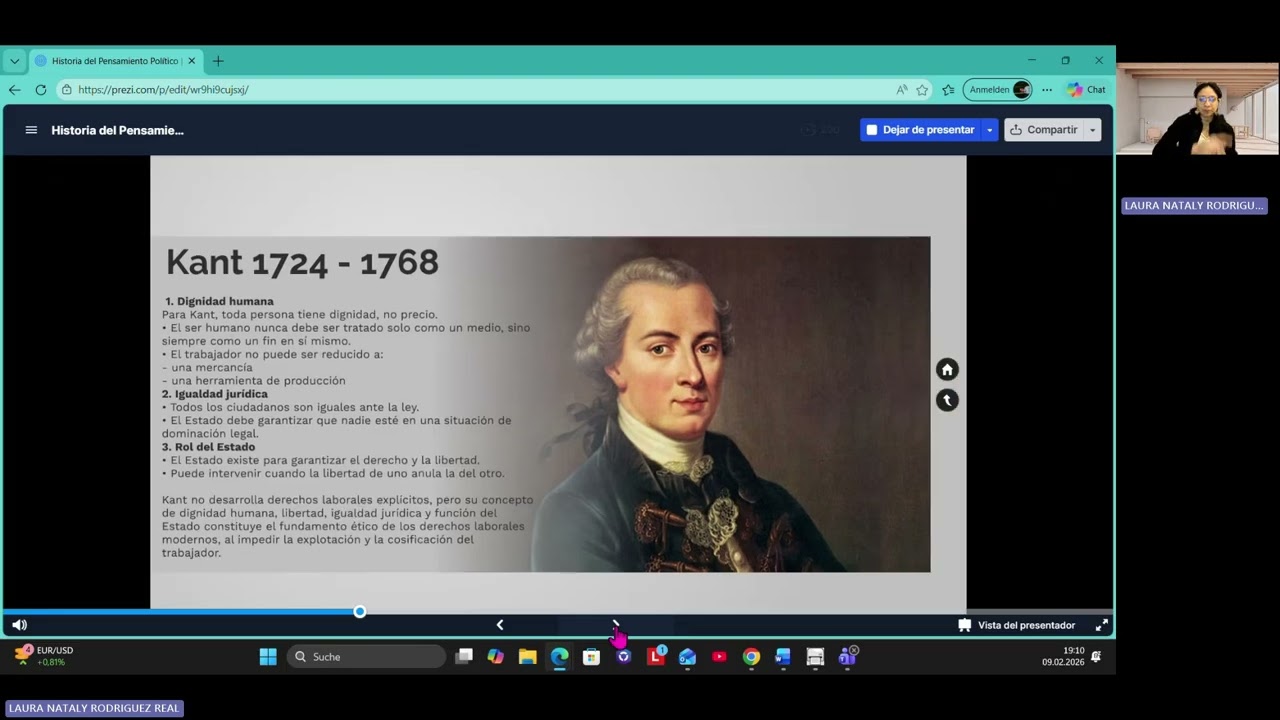Image resolution: width=1280 pixels, height=720 pixels.
Task: Open browser settings three-dot menu
Action: (x=1047, y=89)
